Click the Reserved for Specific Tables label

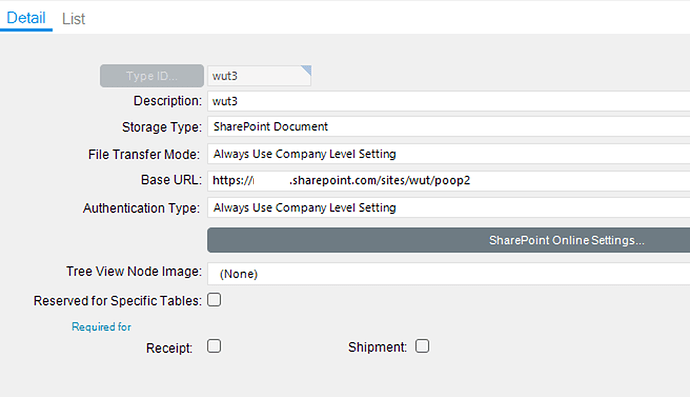[x=117, y=301]
